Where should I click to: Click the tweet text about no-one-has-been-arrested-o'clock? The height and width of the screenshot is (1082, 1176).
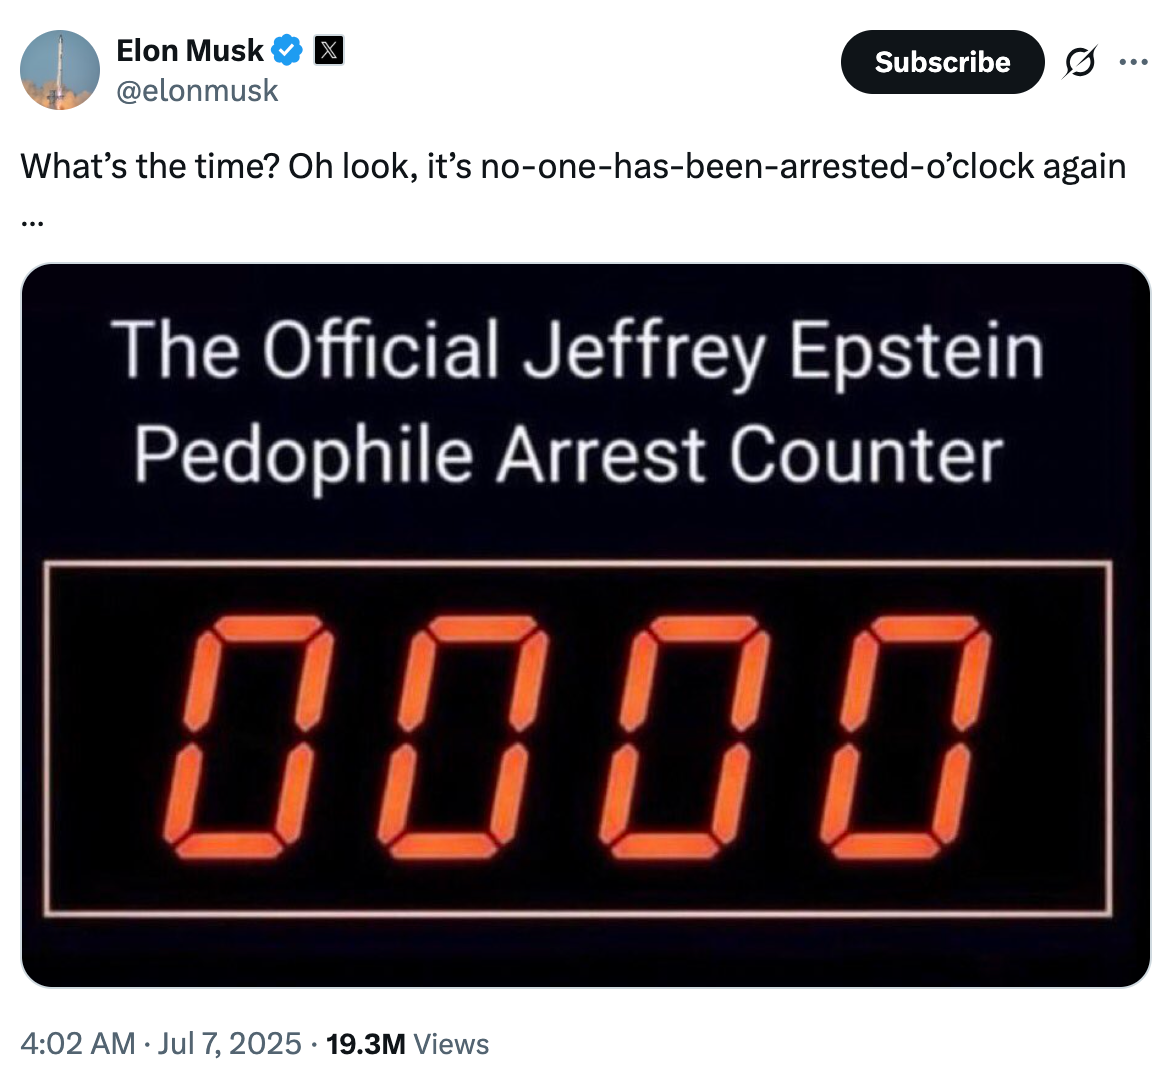(573, 166)
